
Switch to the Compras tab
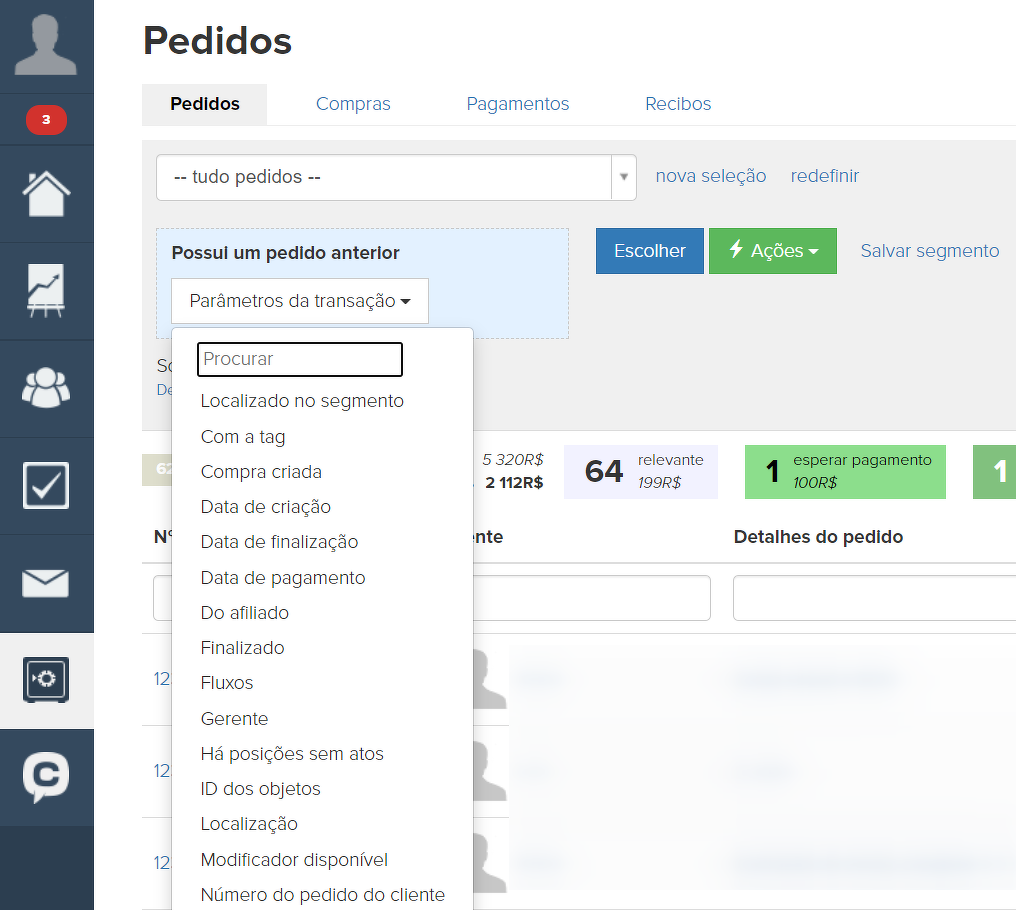(353, 104)
